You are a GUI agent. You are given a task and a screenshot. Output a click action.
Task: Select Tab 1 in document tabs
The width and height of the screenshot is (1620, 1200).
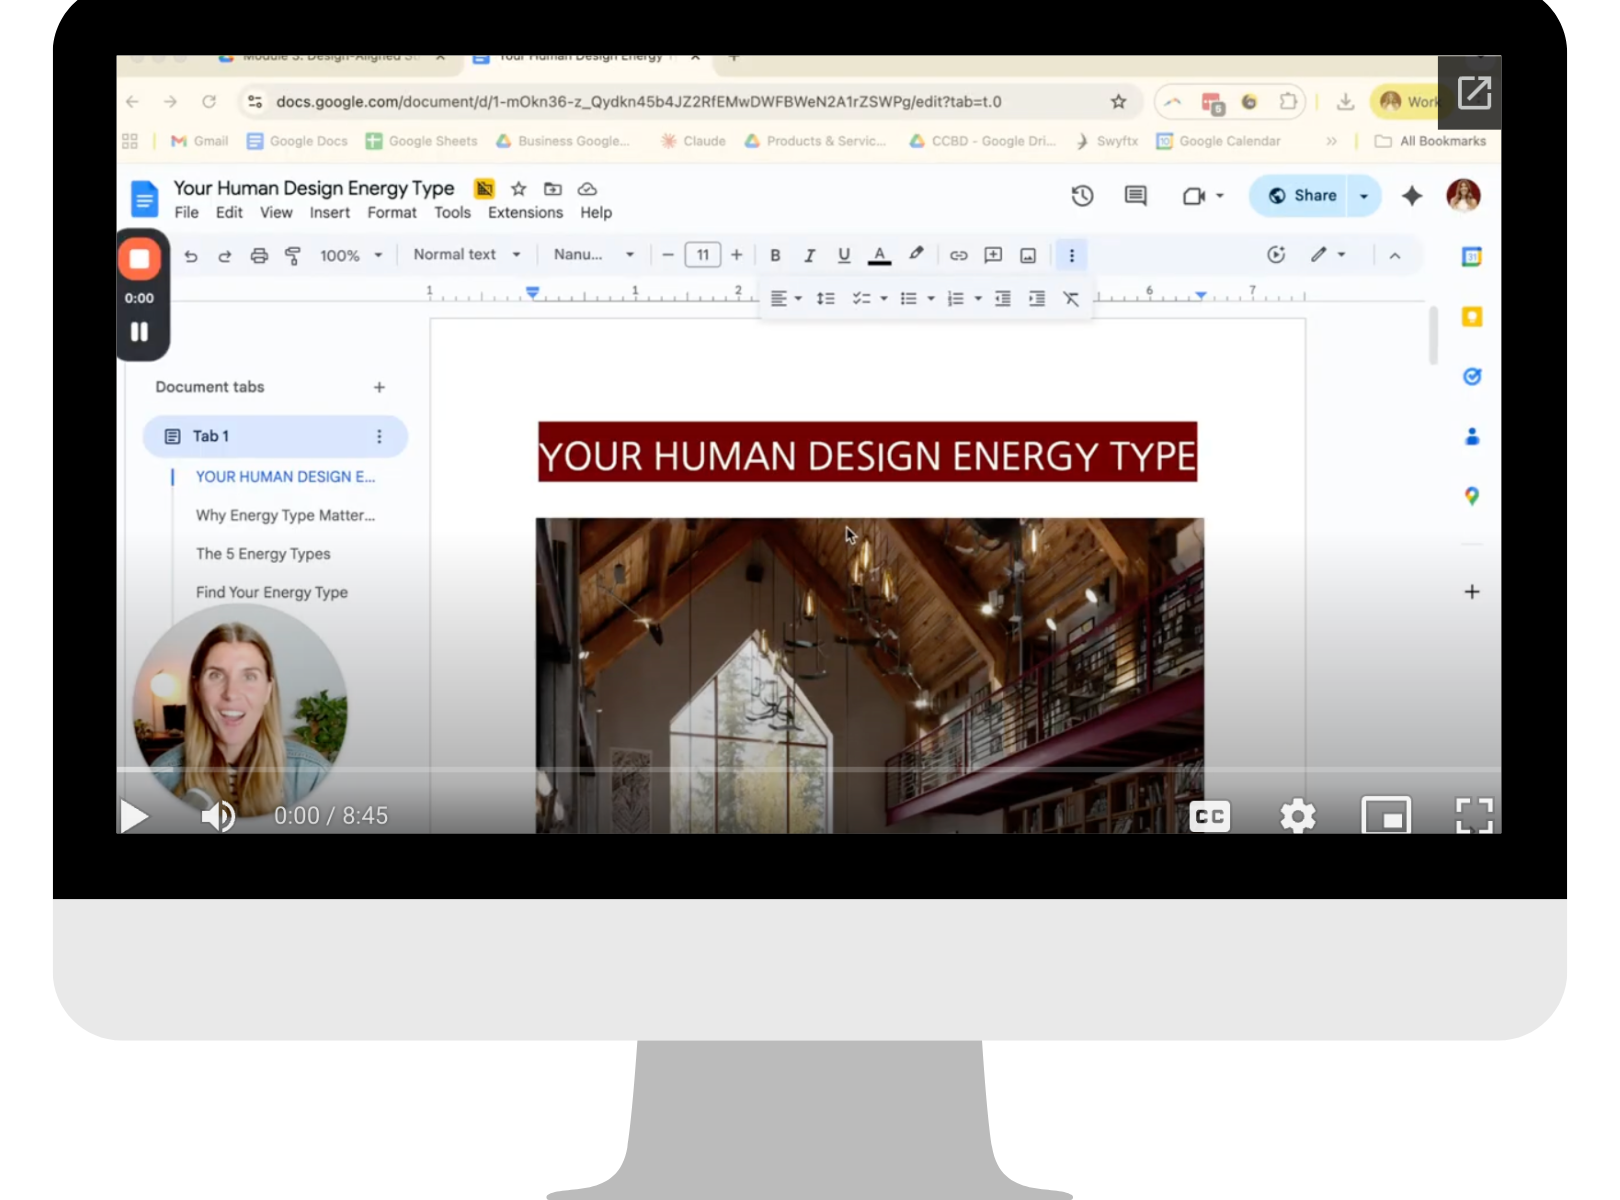coord(275,437)
